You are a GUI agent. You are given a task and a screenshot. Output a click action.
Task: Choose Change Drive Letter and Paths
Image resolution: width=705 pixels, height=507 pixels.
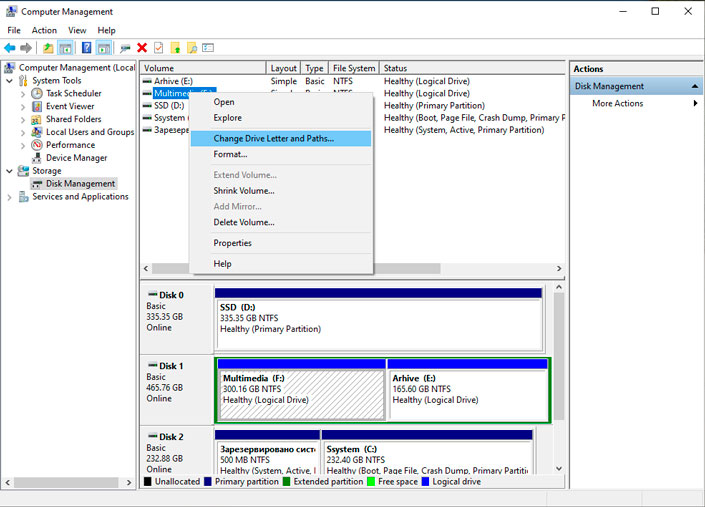[281, 138]
